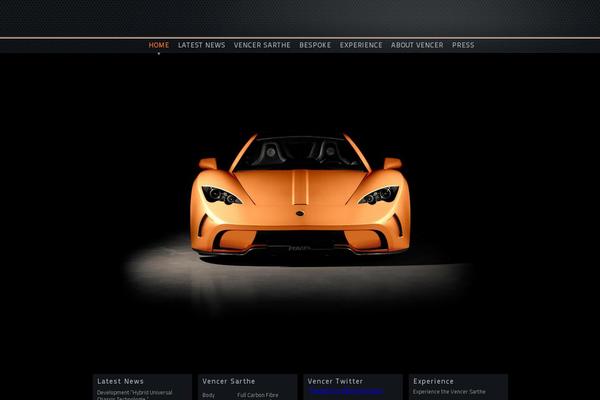Open VENCER SARTHE in the navigation bar
This screenshot has height=400, width=600.
262,45
